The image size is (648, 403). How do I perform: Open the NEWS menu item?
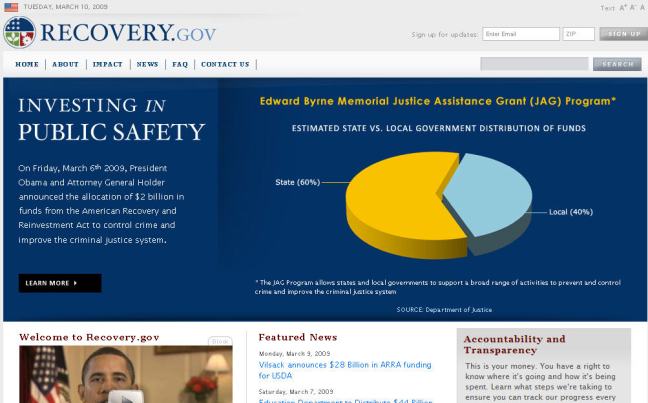point(148,64)
